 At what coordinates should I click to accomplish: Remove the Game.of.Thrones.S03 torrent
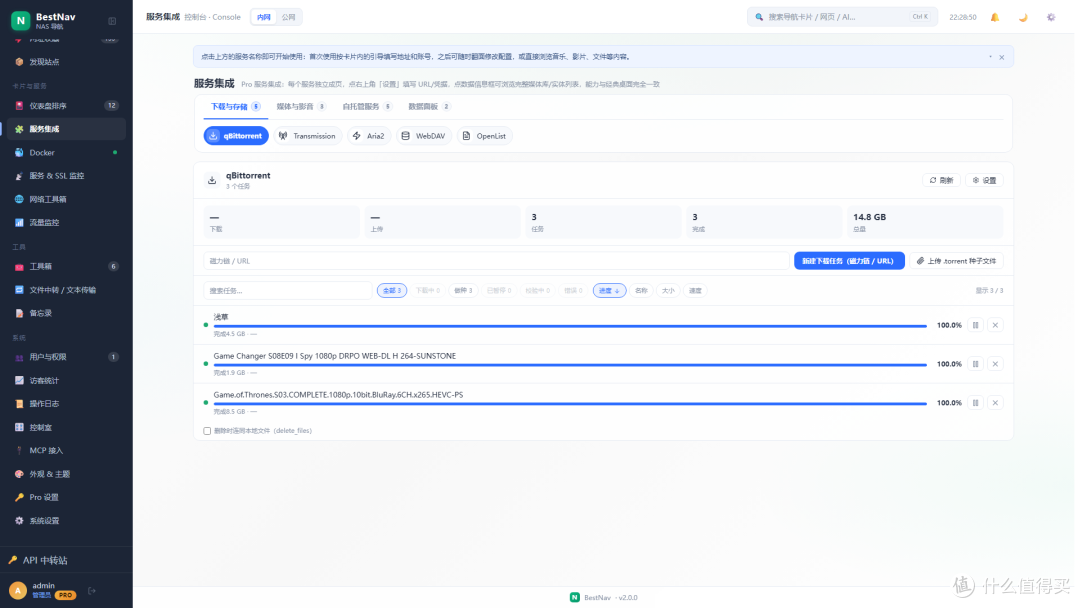click(x=995, y=403)
